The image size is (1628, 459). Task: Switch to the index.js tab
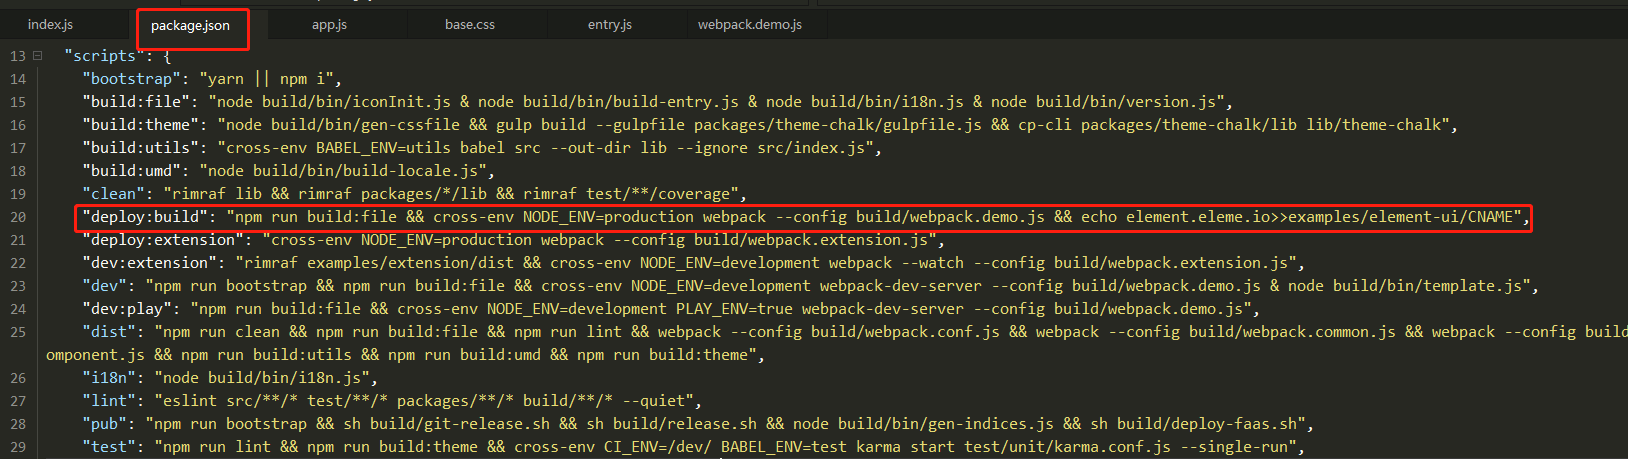(50, 24)
